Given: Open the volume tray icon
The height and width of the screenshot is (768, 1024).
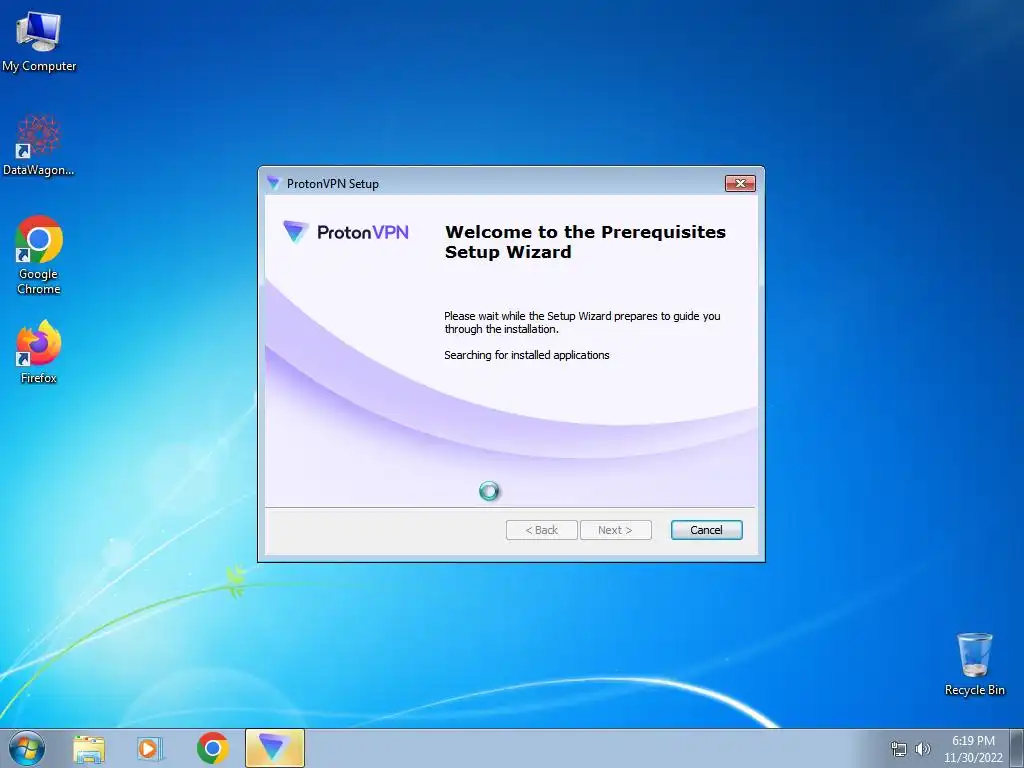Looking at the screenshot, I should pyautogui.click(x=922, y=749).
